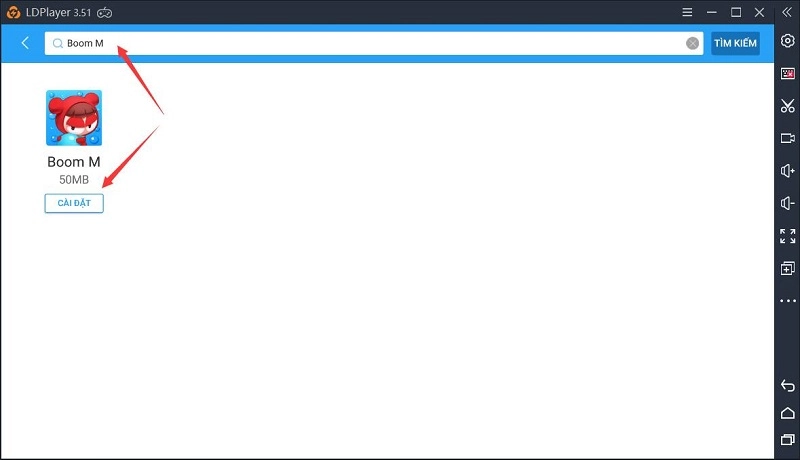
Task: Collapse the right sidebar with double chevron
Action: coord(786,12)
